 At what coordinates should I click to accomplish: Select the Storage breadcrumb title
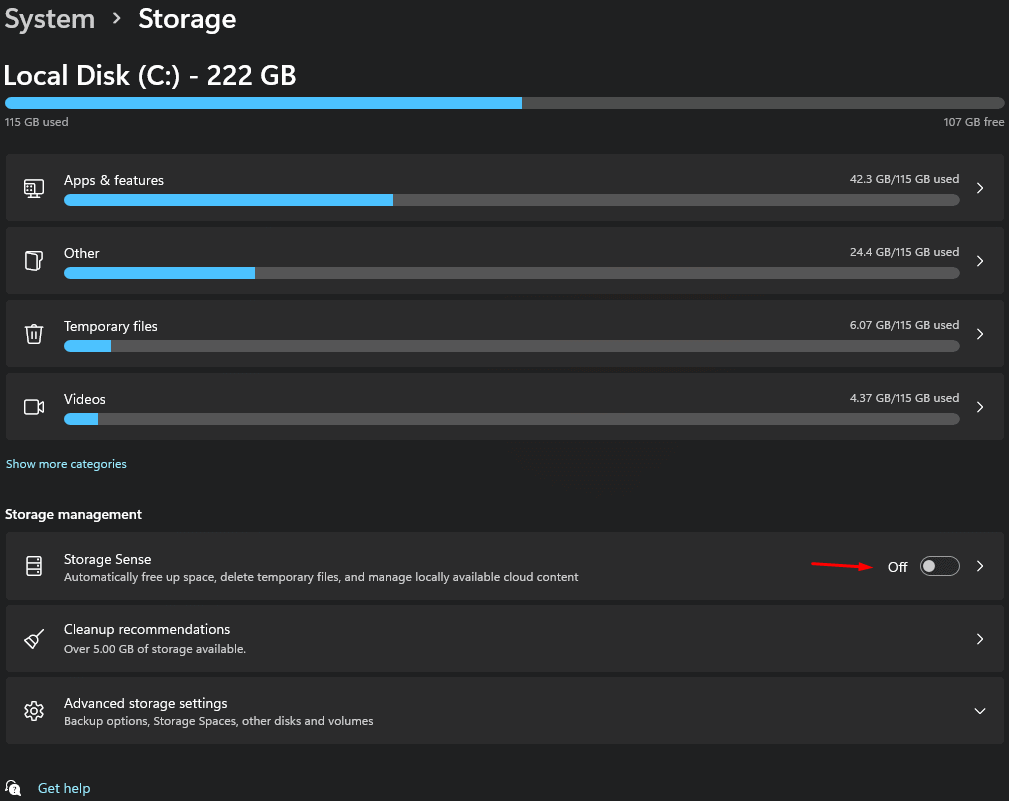(x=187, y=18)
